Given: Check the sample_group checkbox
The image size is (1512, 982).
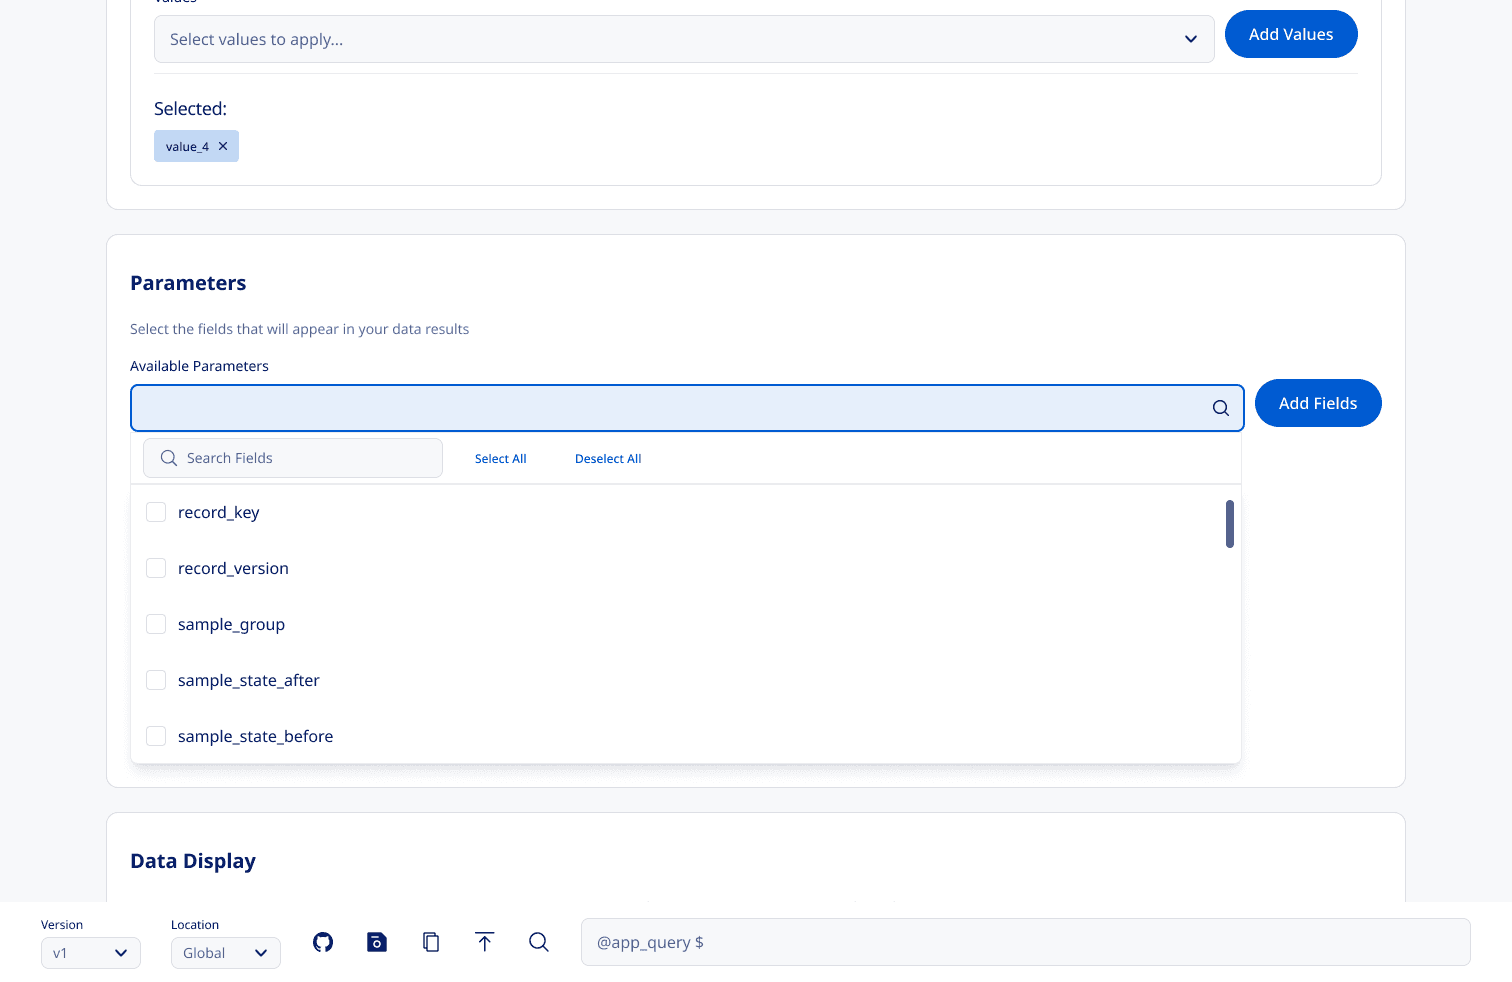Looking at the screenshot, I should tap(156, 624).
